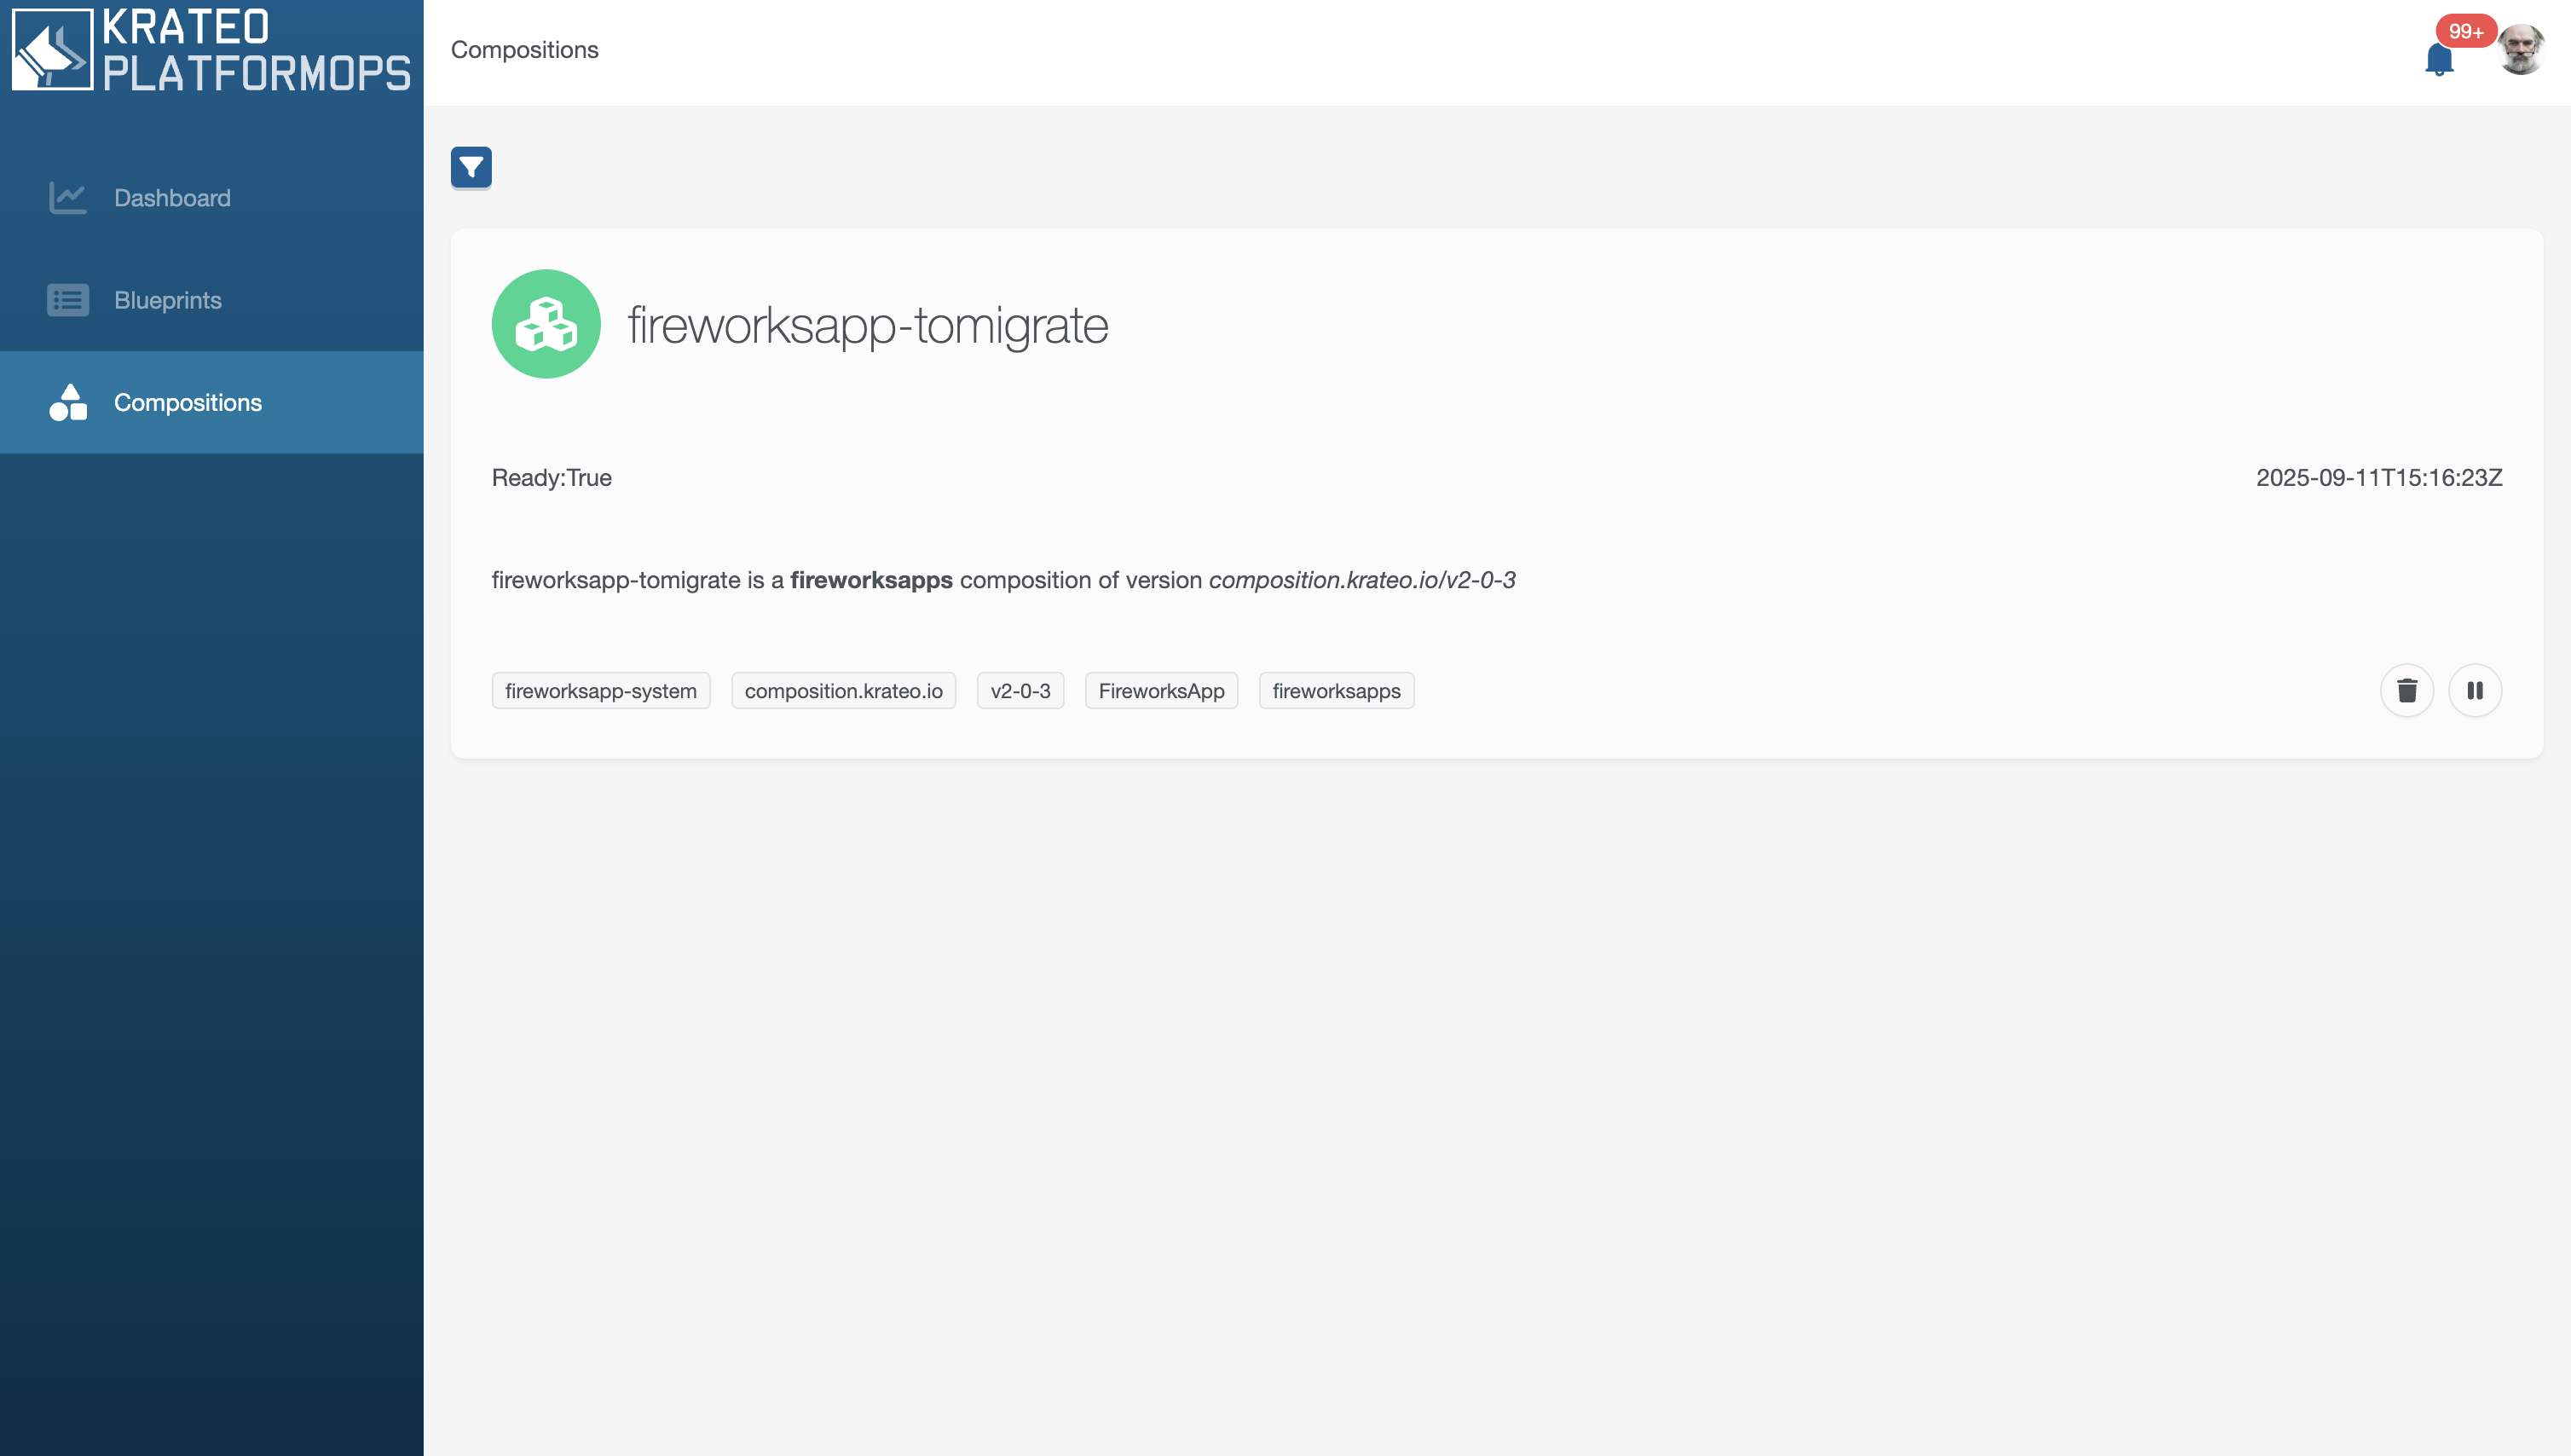Select Compositions in sidebar
2571x1456 pixels.
pyautogui.click(x=188, y=403)
